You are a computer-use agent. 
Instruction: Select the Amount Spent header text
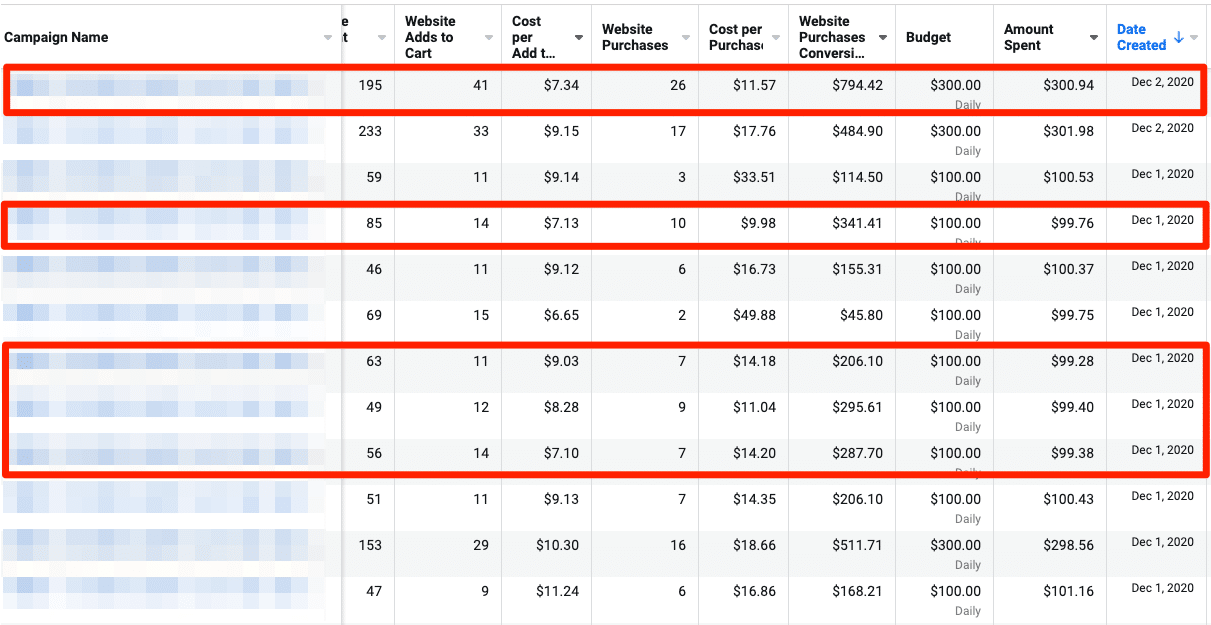(x=1028, y=37)
